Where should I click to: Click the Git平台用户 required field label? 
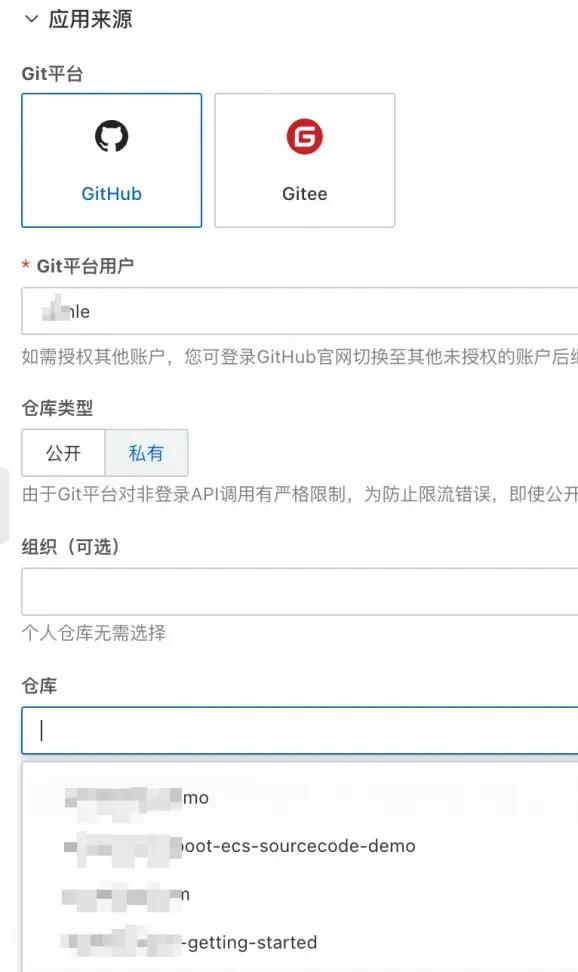point(85,266)
